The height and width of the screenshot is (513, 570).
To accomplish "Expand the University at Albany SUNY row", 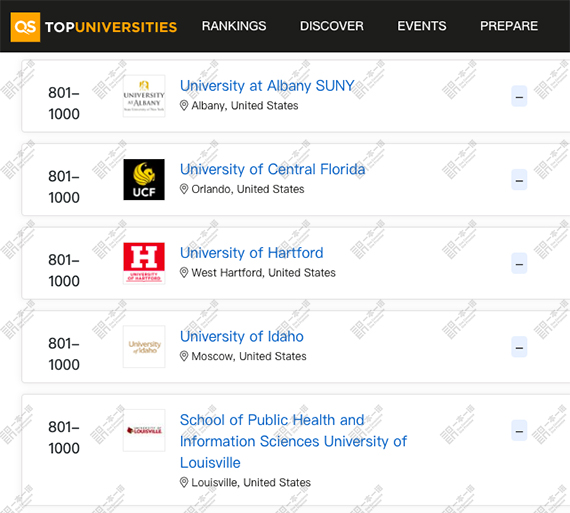I will tap(519, 96).
